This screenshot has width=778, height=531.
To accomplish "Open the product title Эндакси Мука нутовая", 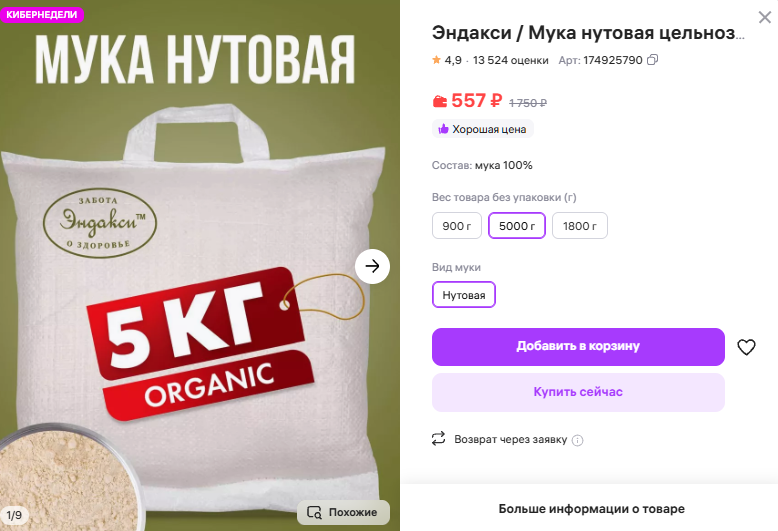I will coord(588,33).
